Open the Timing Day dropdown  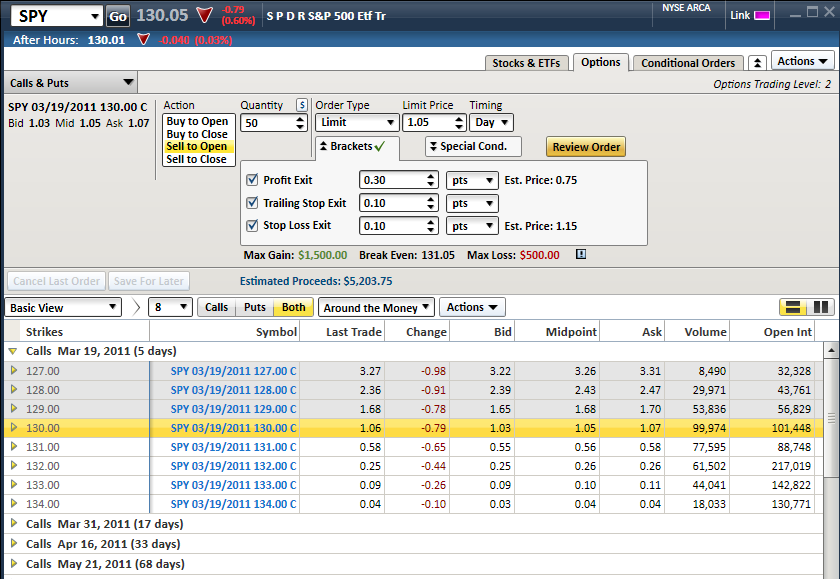(x=491, y=123)
